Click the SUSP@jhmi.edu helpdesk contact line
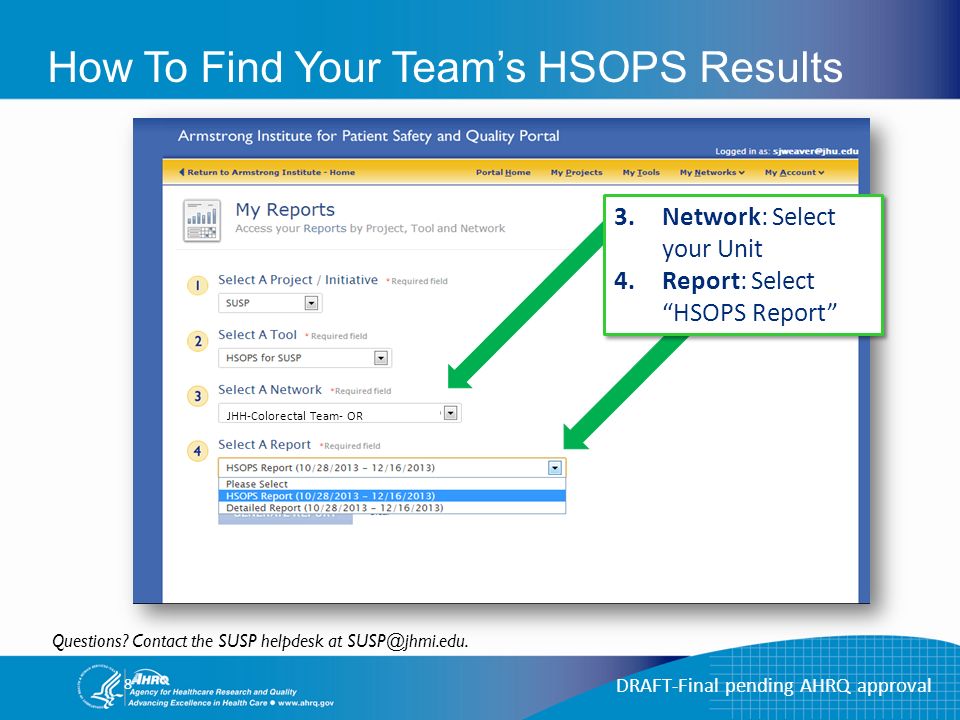The height and width of the screenshot is (720, 960). pyautogui.click(x=260, y=641)
